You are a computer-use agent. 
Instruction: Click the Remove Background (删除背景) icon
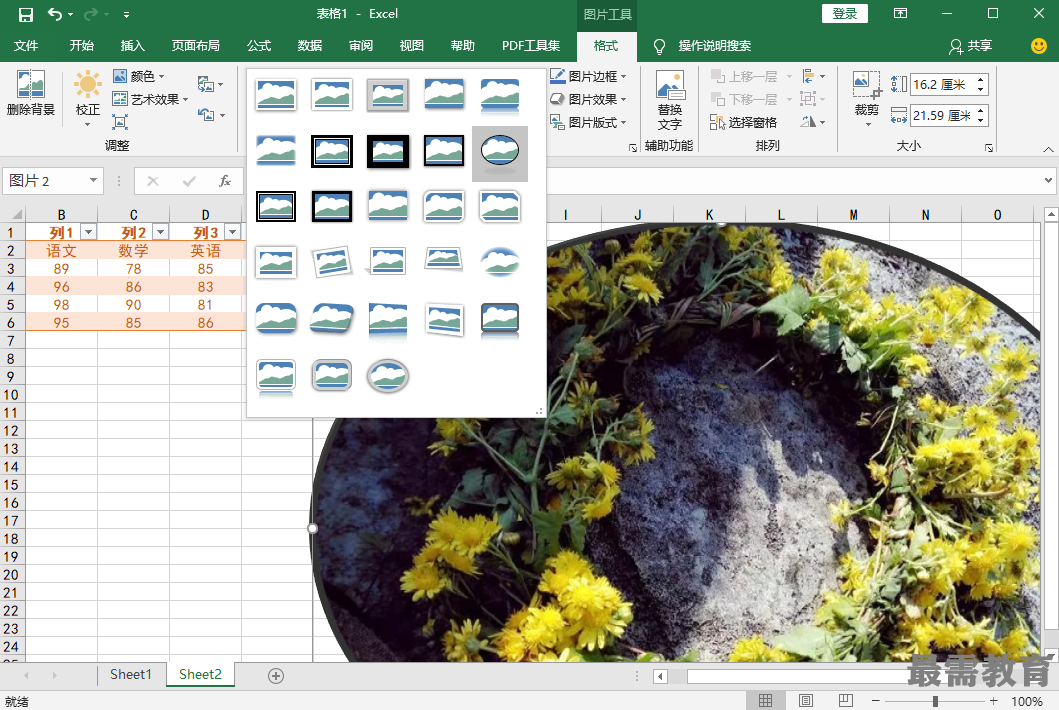[30, 93]
